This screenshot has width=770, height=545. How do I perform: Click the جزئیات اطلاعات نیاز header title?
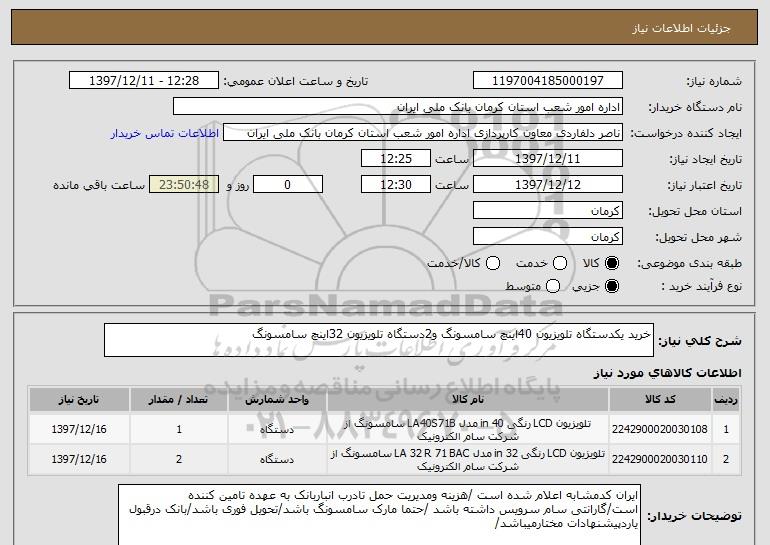pyautogui.click(x=681, y=28)
